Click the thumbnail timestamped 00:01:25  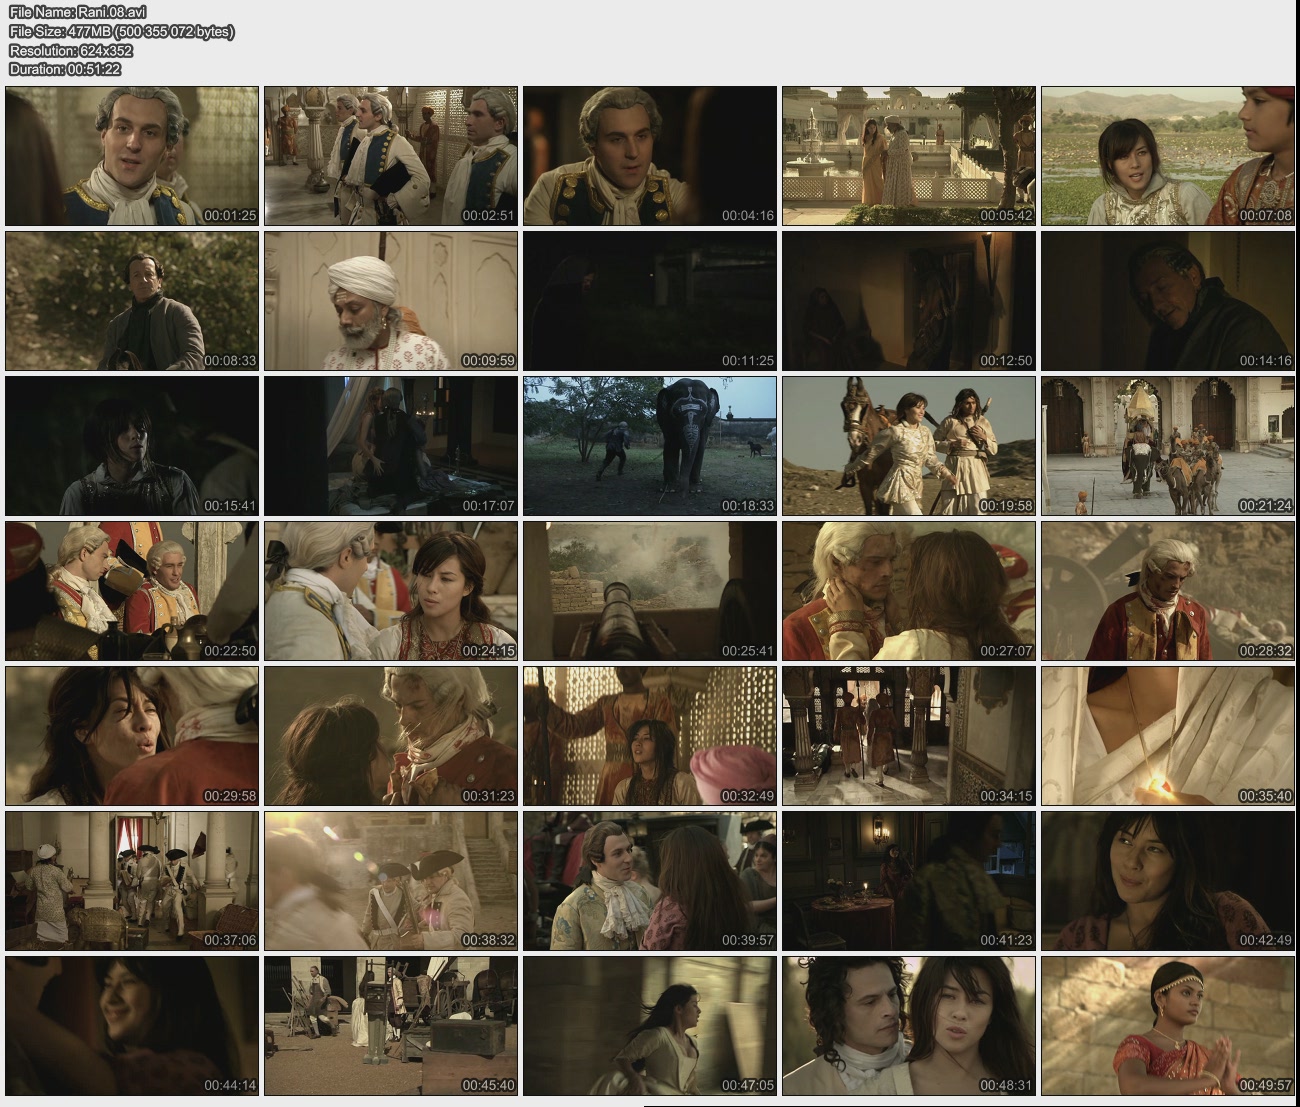[132, 156]
